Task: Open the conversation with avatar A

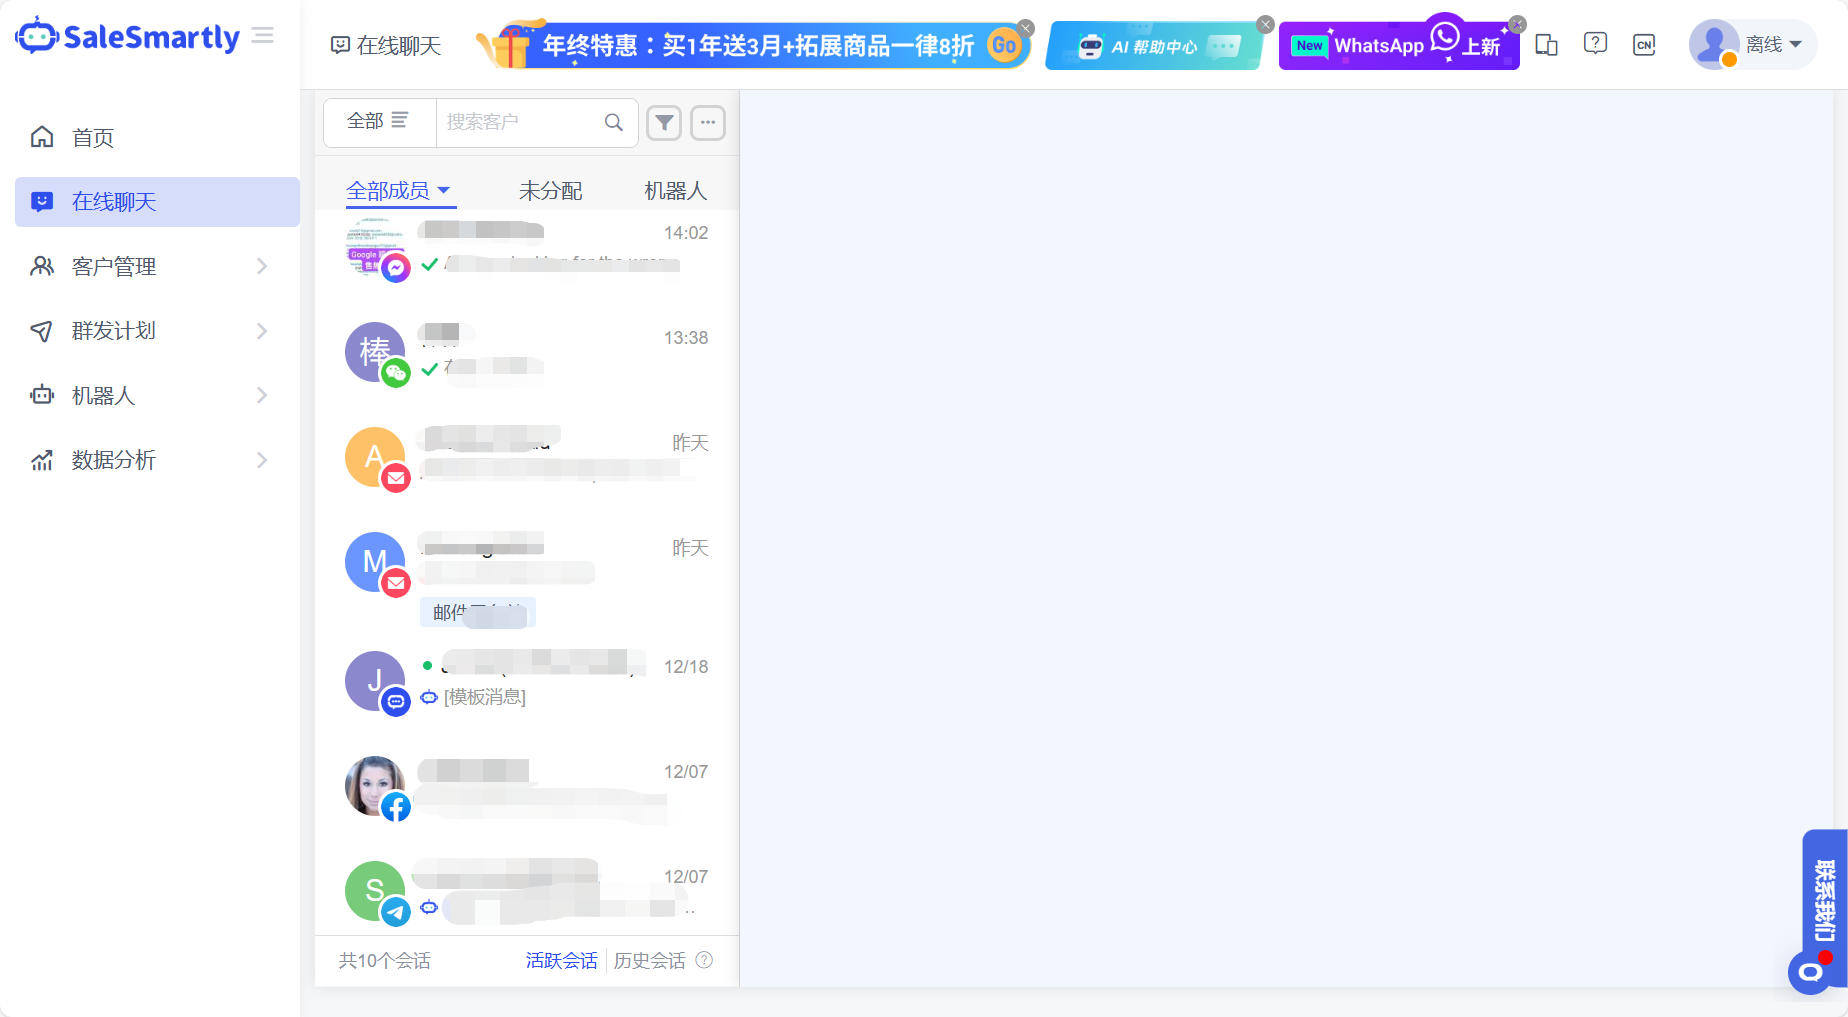Action: coord(527,458)
